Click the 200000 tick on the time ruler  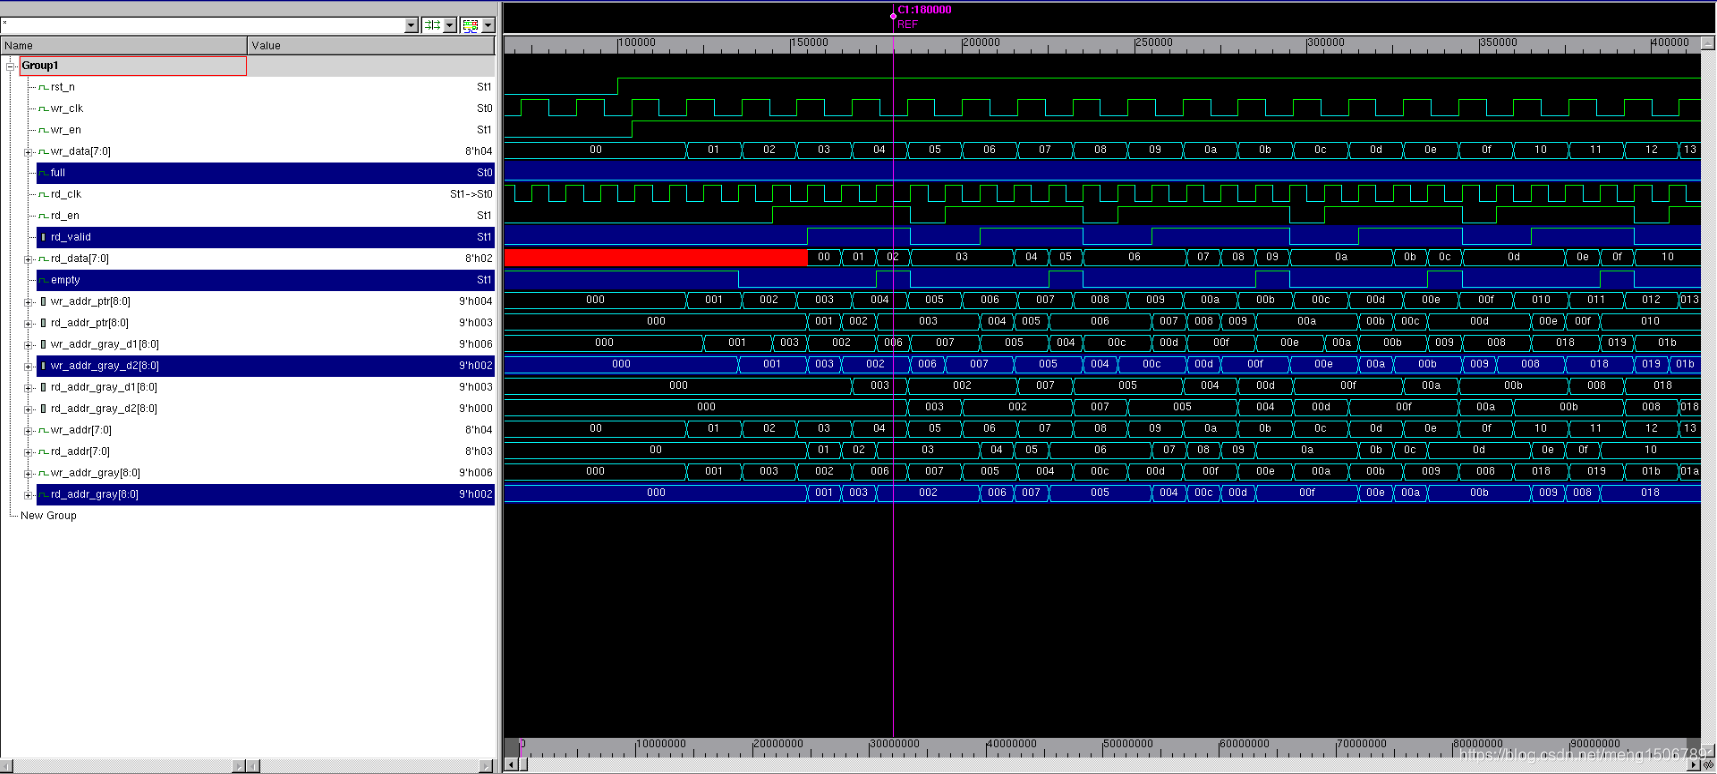tap(981, 43)
